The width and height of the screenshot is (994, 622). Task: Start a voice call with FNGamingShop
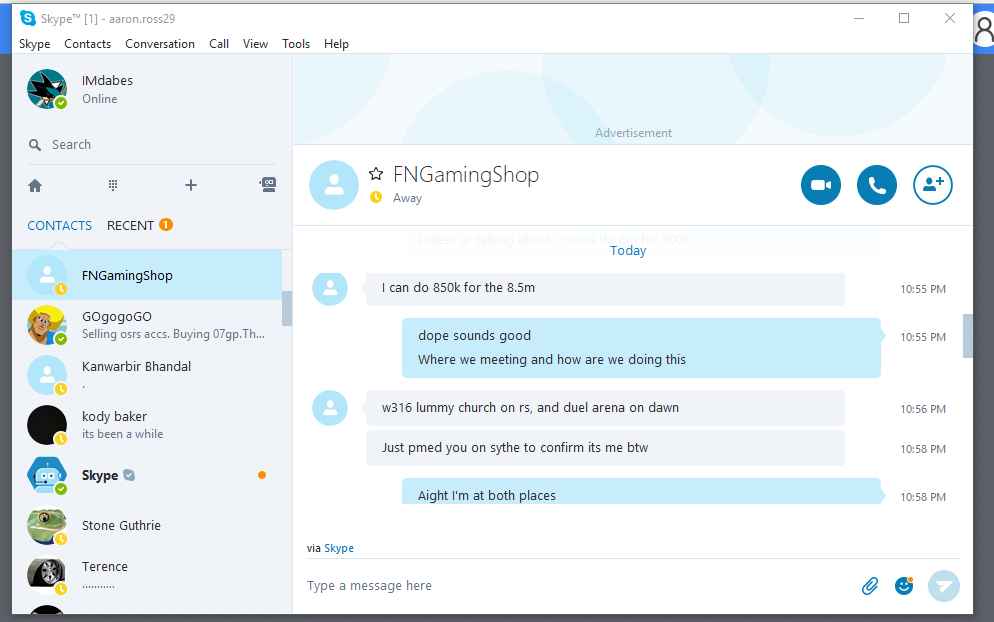point(877,185)
